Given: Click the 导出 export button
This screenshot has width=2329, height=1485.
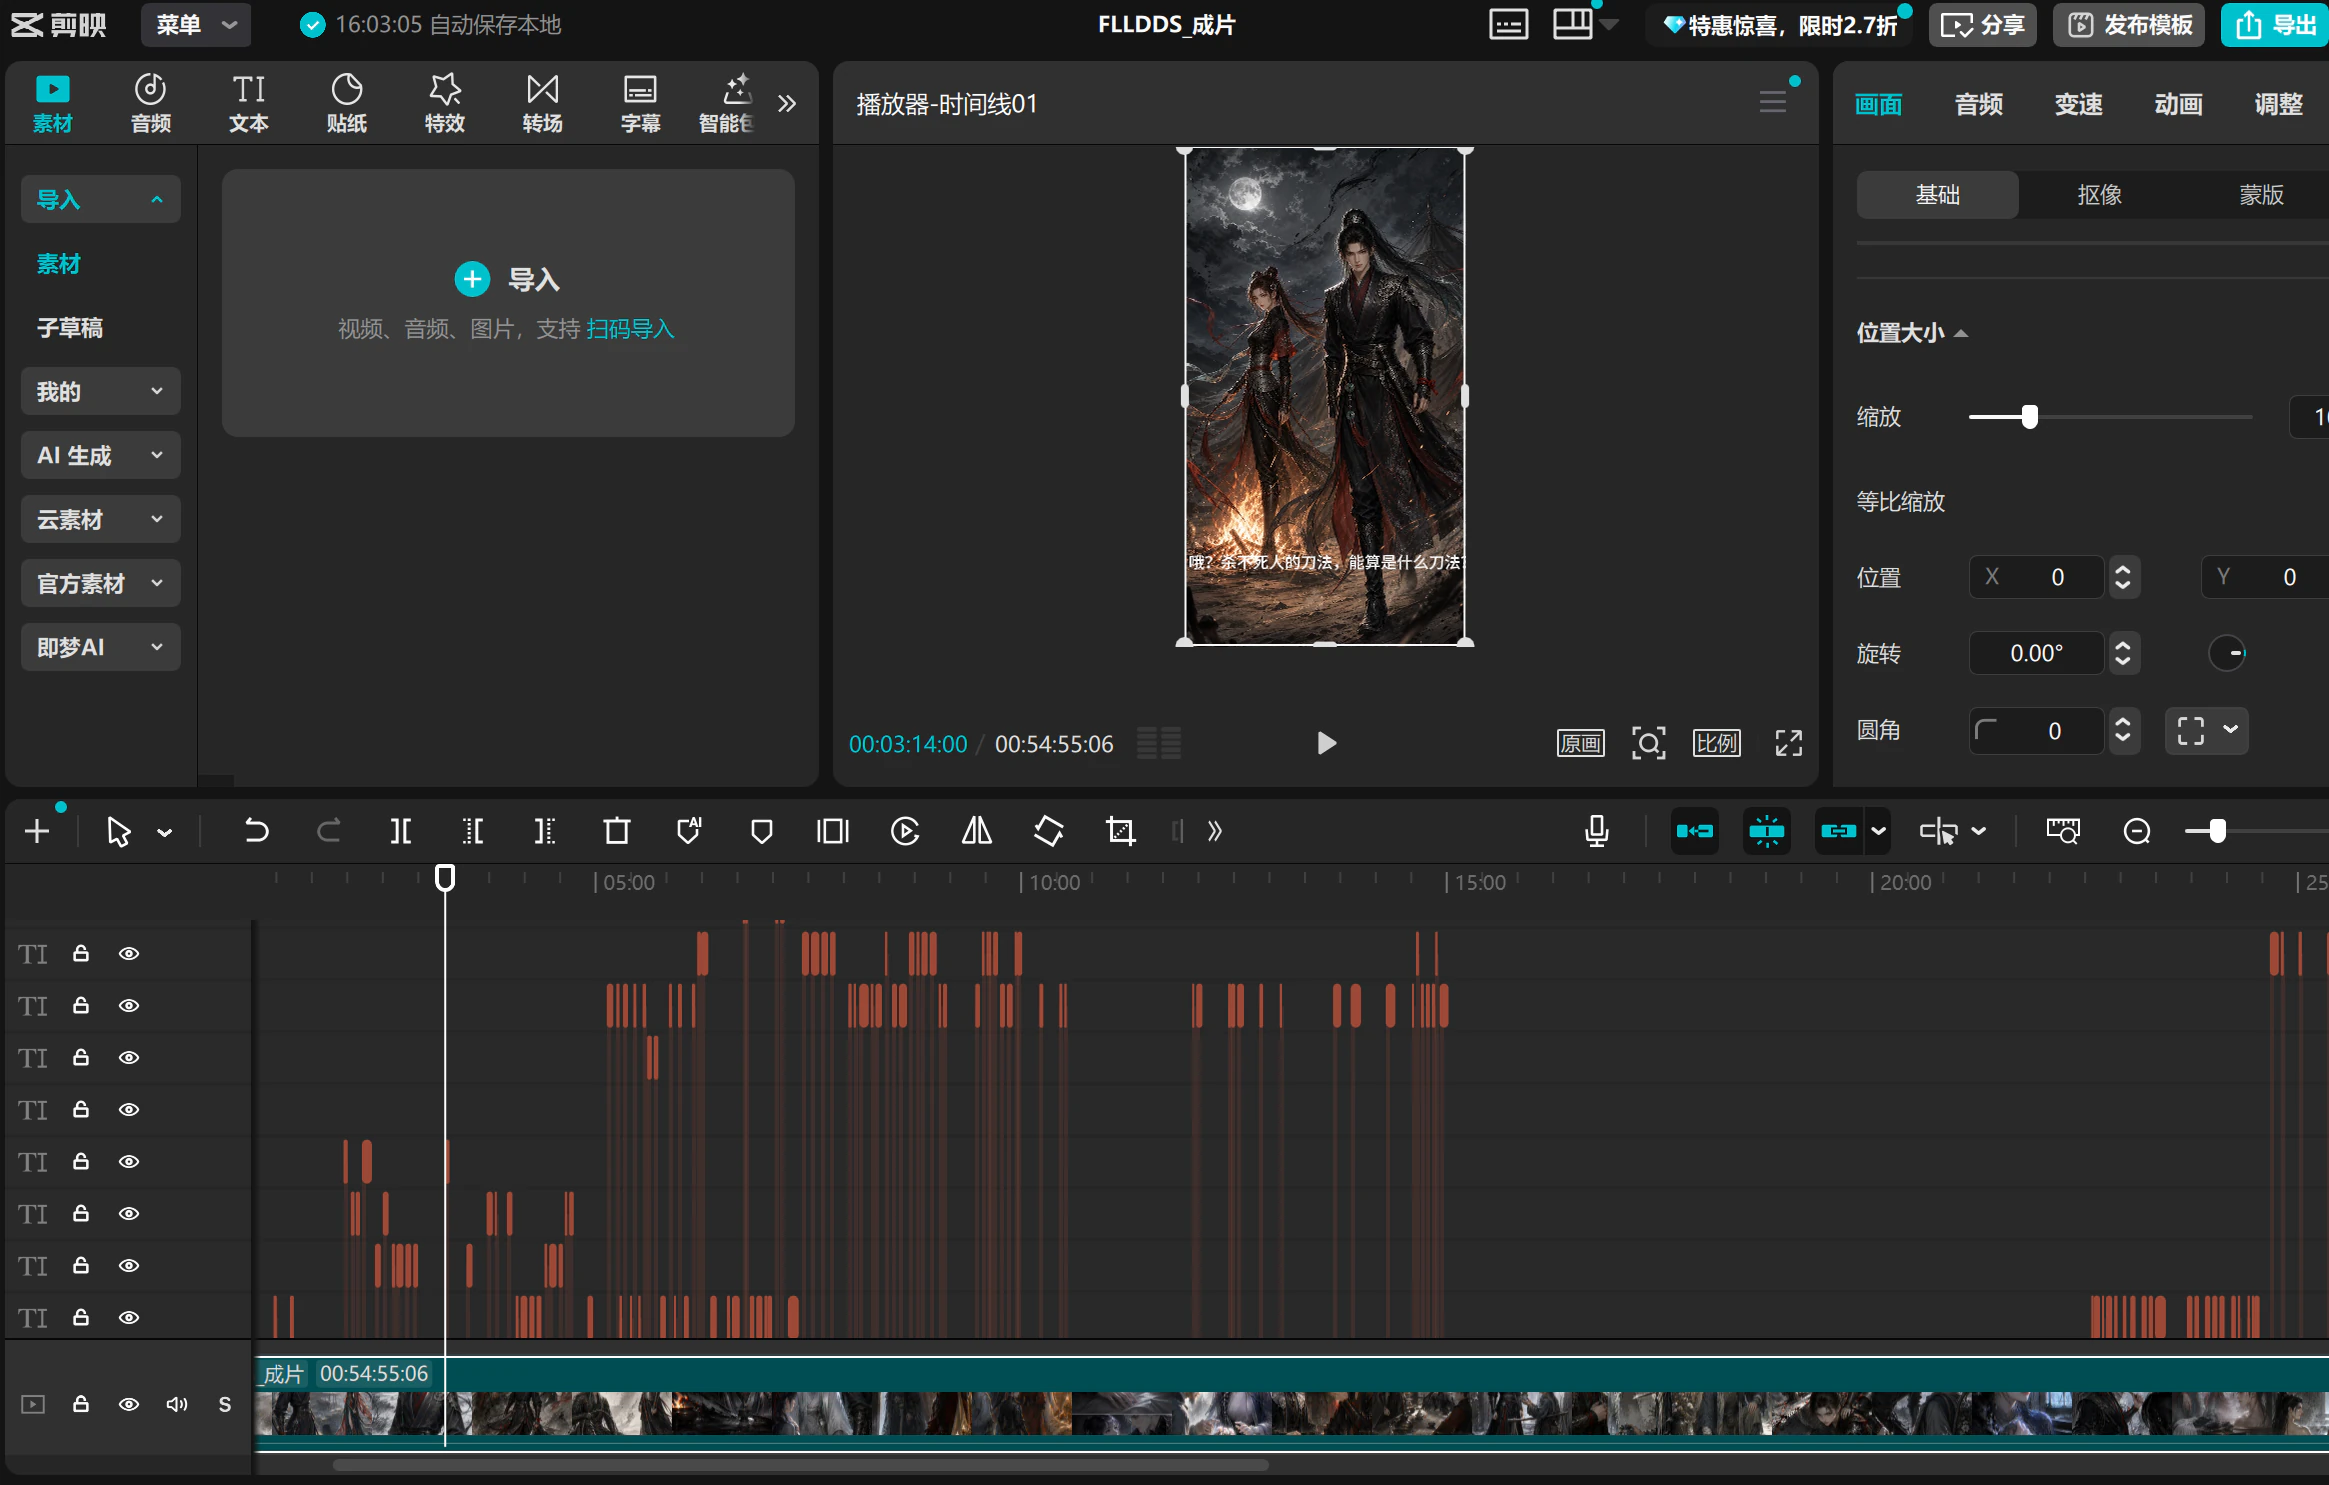Looking at the screenshot, I should coord(2275,25).
